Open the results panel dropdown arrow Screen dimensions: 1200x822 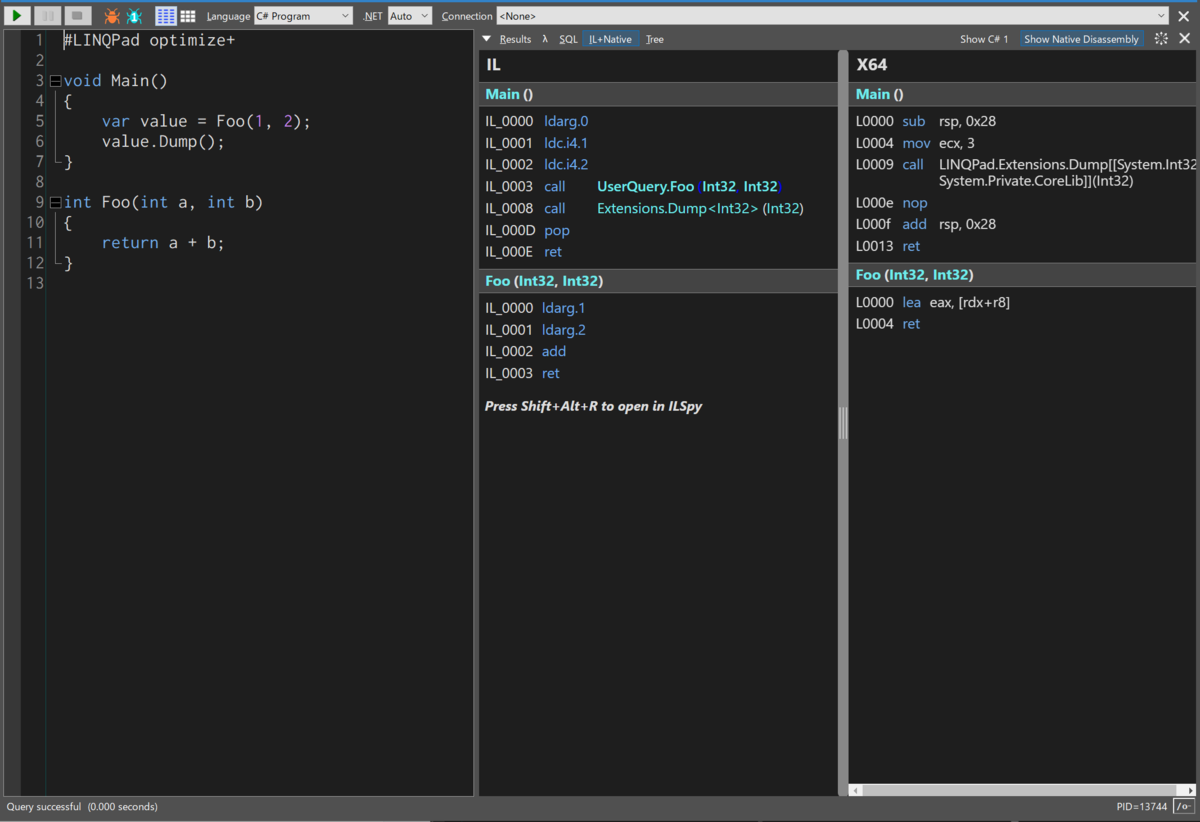487,39
